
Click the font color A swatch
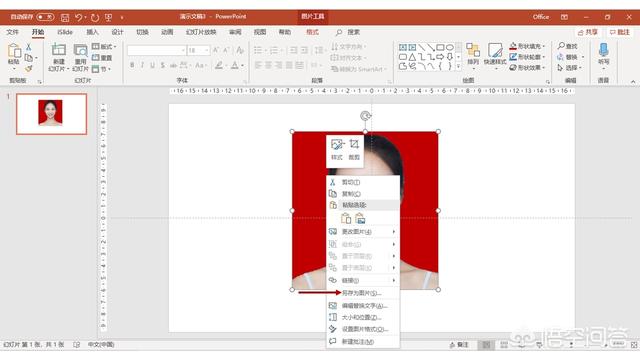pyautogui.click(x=235, y=65)
